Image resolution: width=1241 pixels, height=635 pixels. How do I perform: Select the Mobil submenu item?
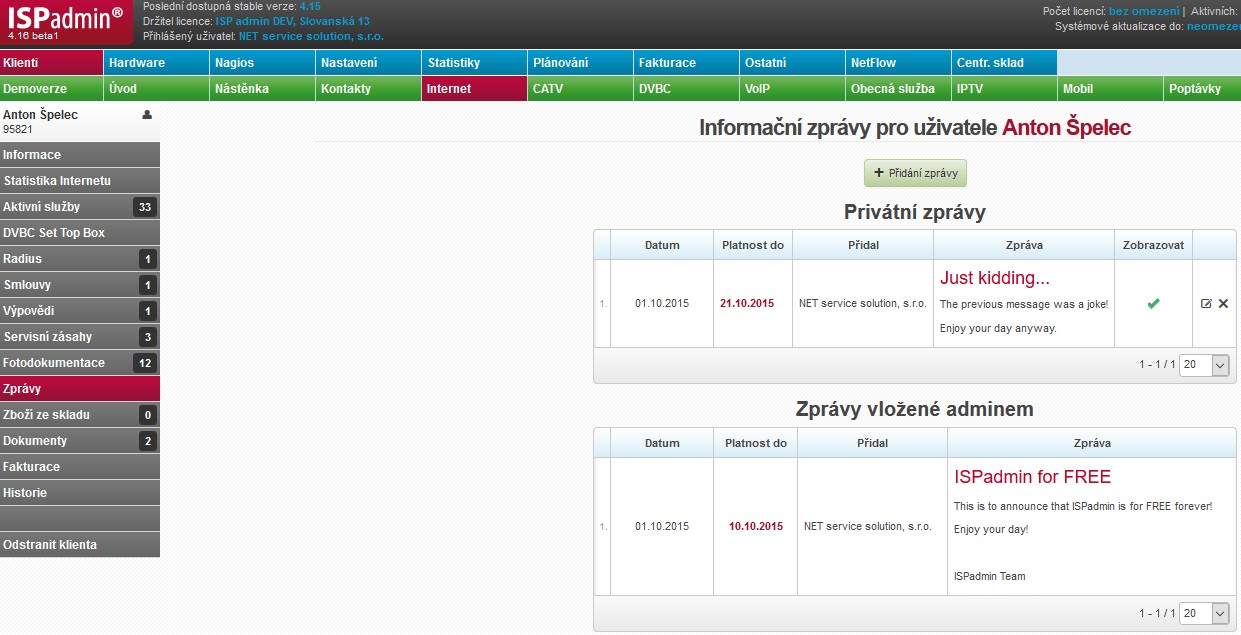click(x=1111, y=88)
